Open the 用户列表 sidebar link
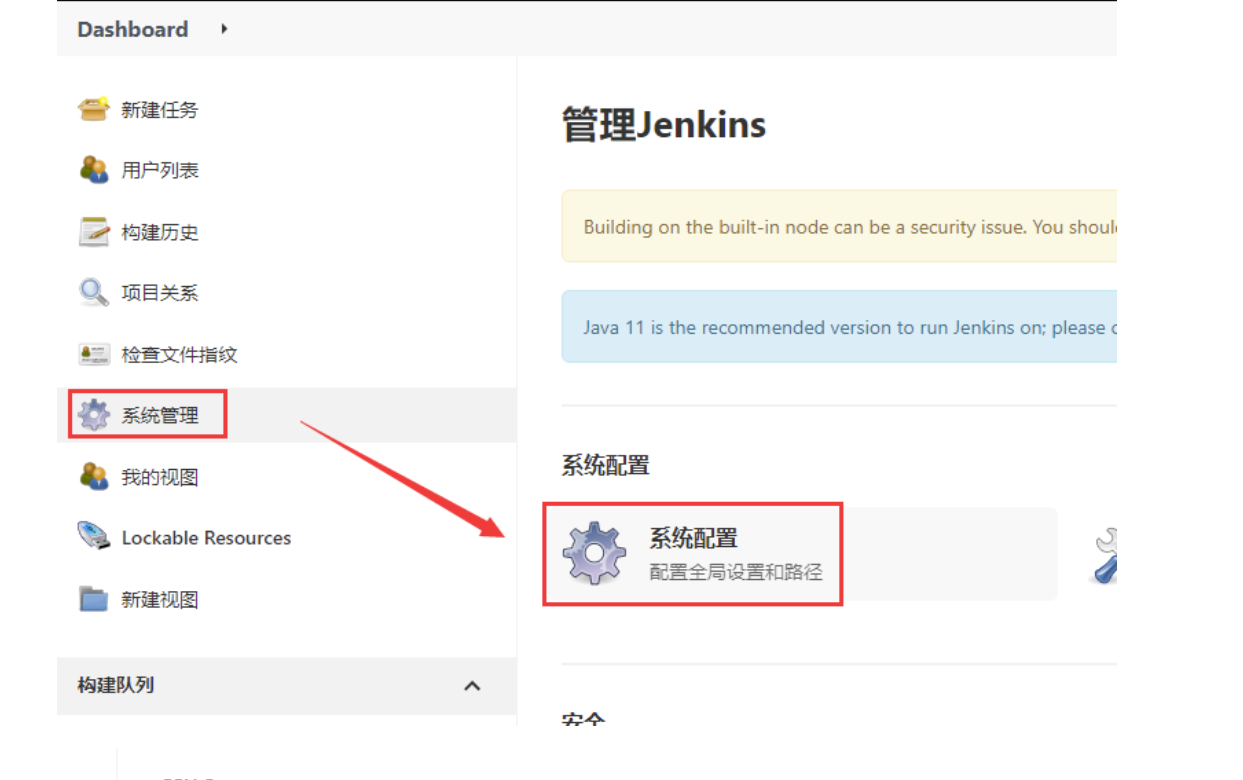This screenshot has height=780, width=1243. click(160, 170)
